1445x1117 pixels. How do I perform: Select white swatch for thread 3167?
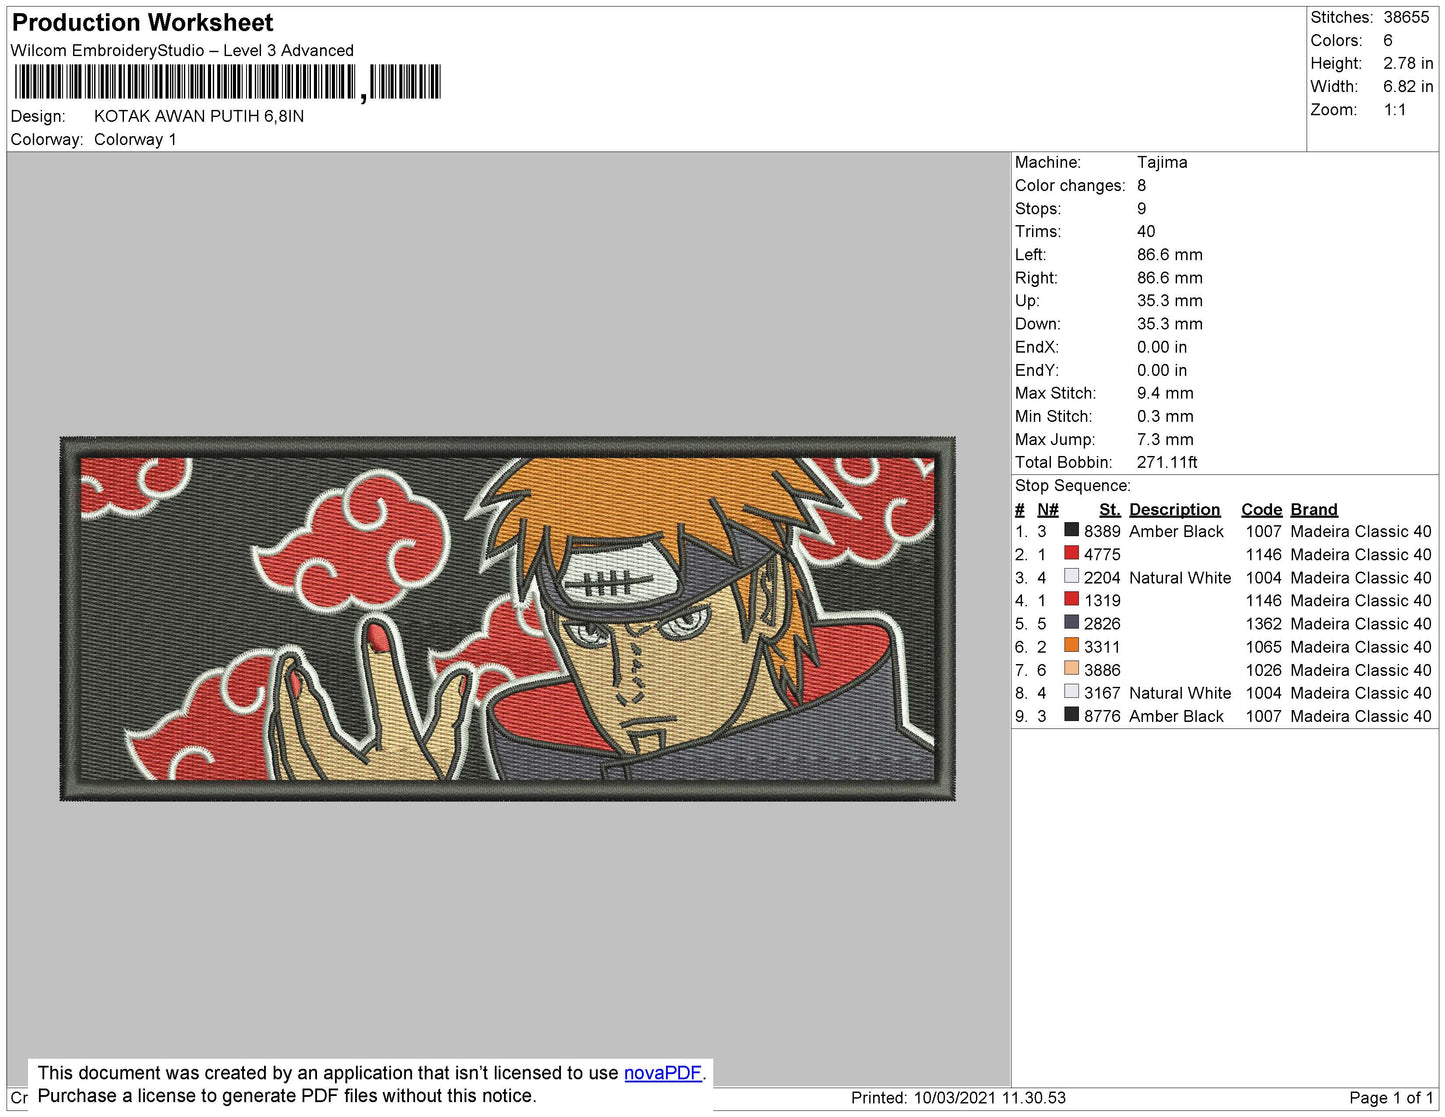(x=1071, y=692)
